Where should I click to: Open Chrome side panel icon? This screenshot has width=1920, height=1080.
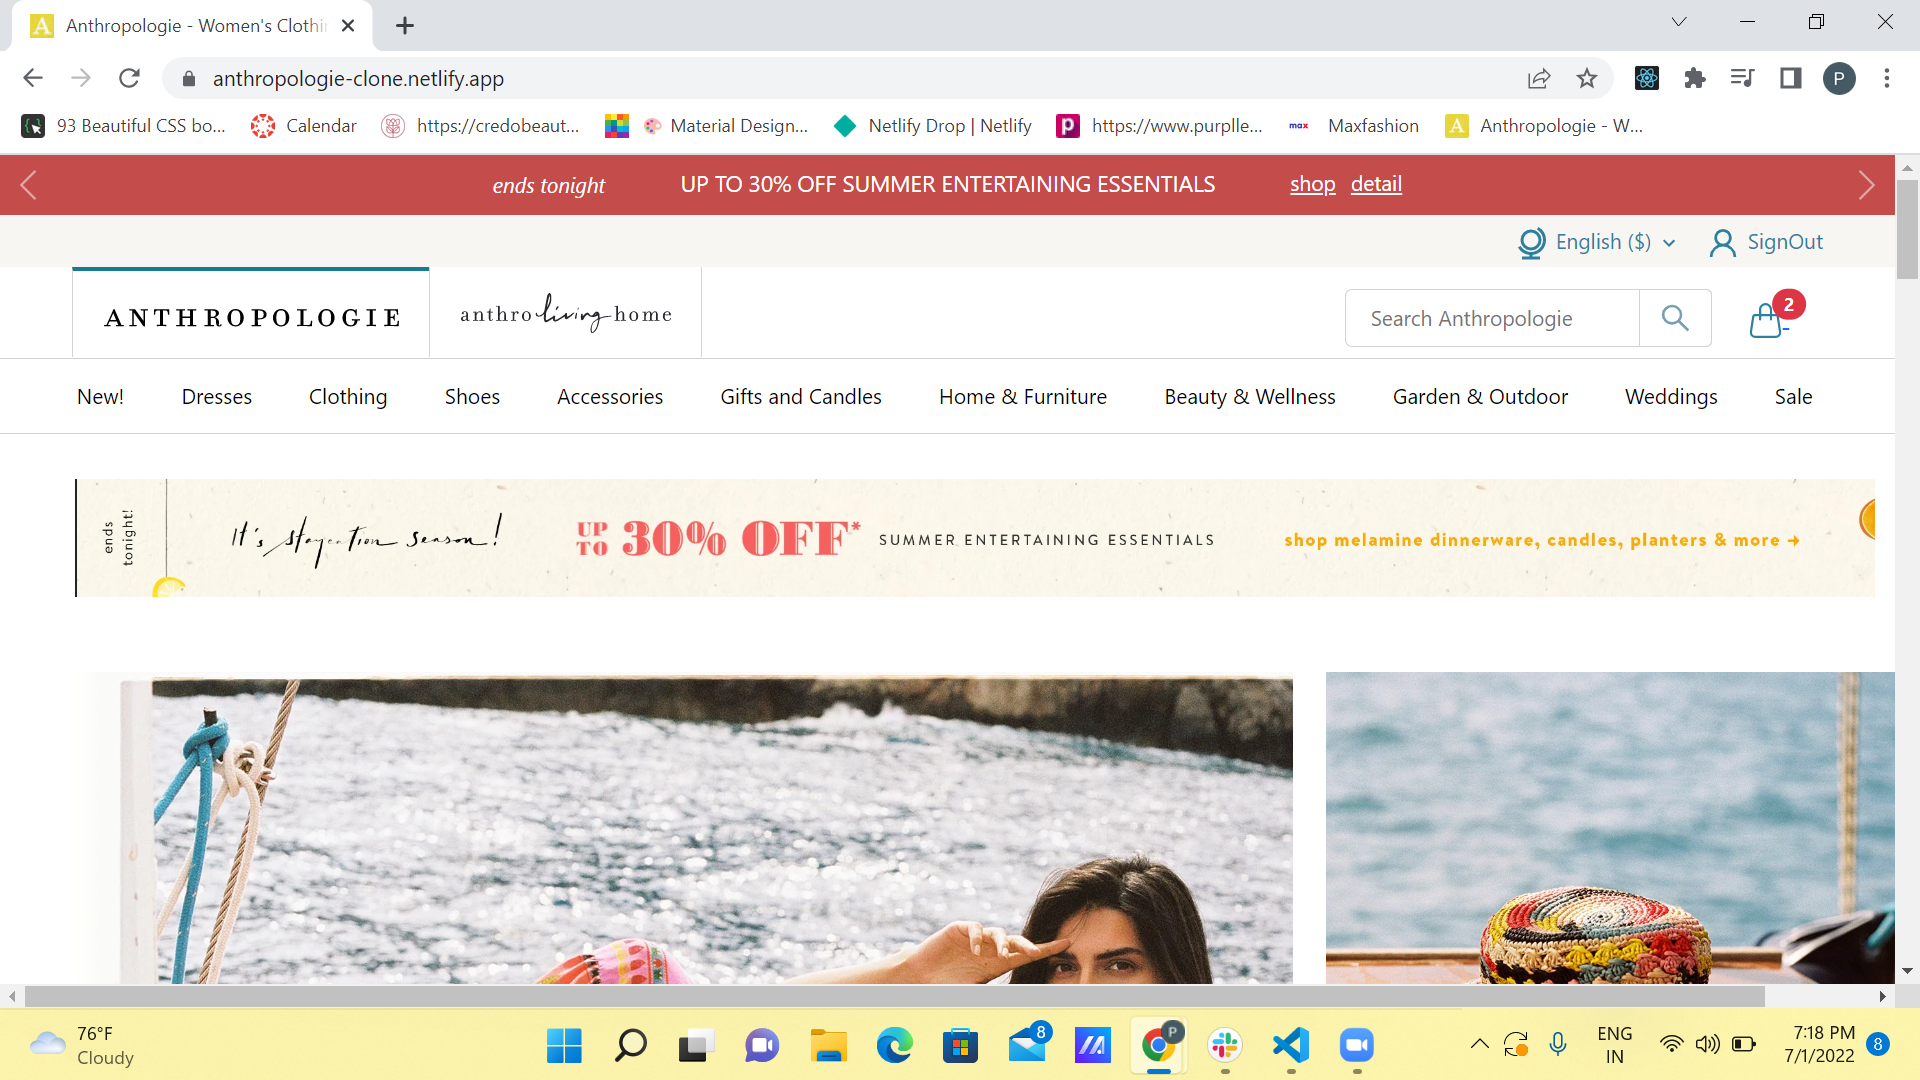pyautogui.click(x=1790, y=78)
